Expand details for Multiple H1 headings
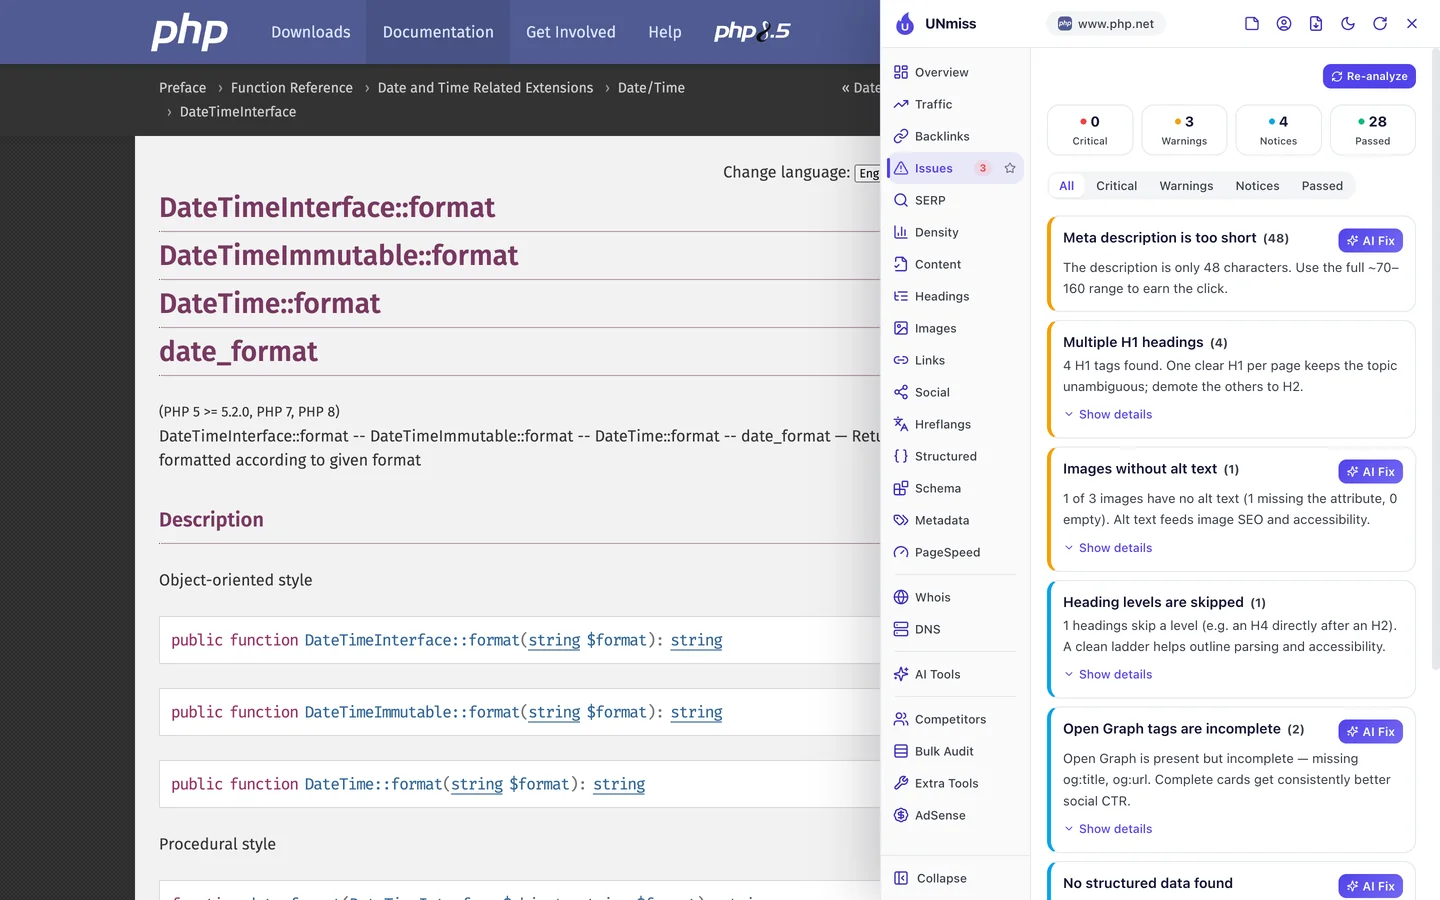The height and width of the screenshot is (900, 1440). [1108, 414]
